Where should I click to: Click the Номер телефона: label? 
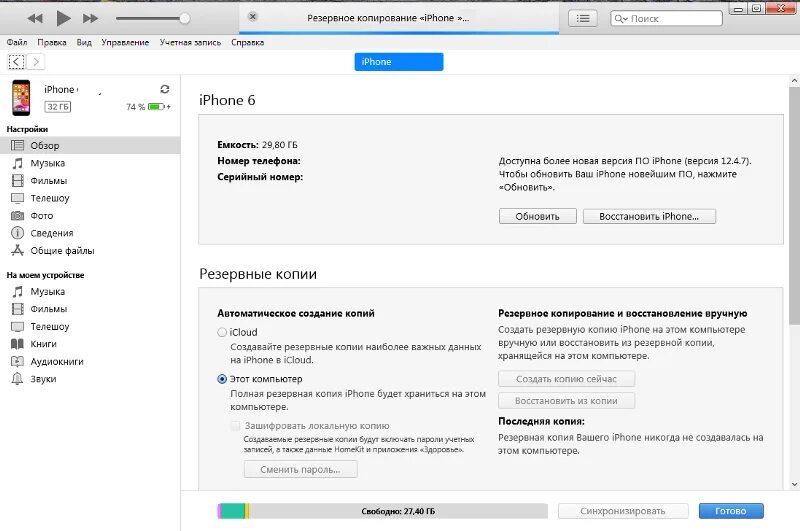click(259, 161)
